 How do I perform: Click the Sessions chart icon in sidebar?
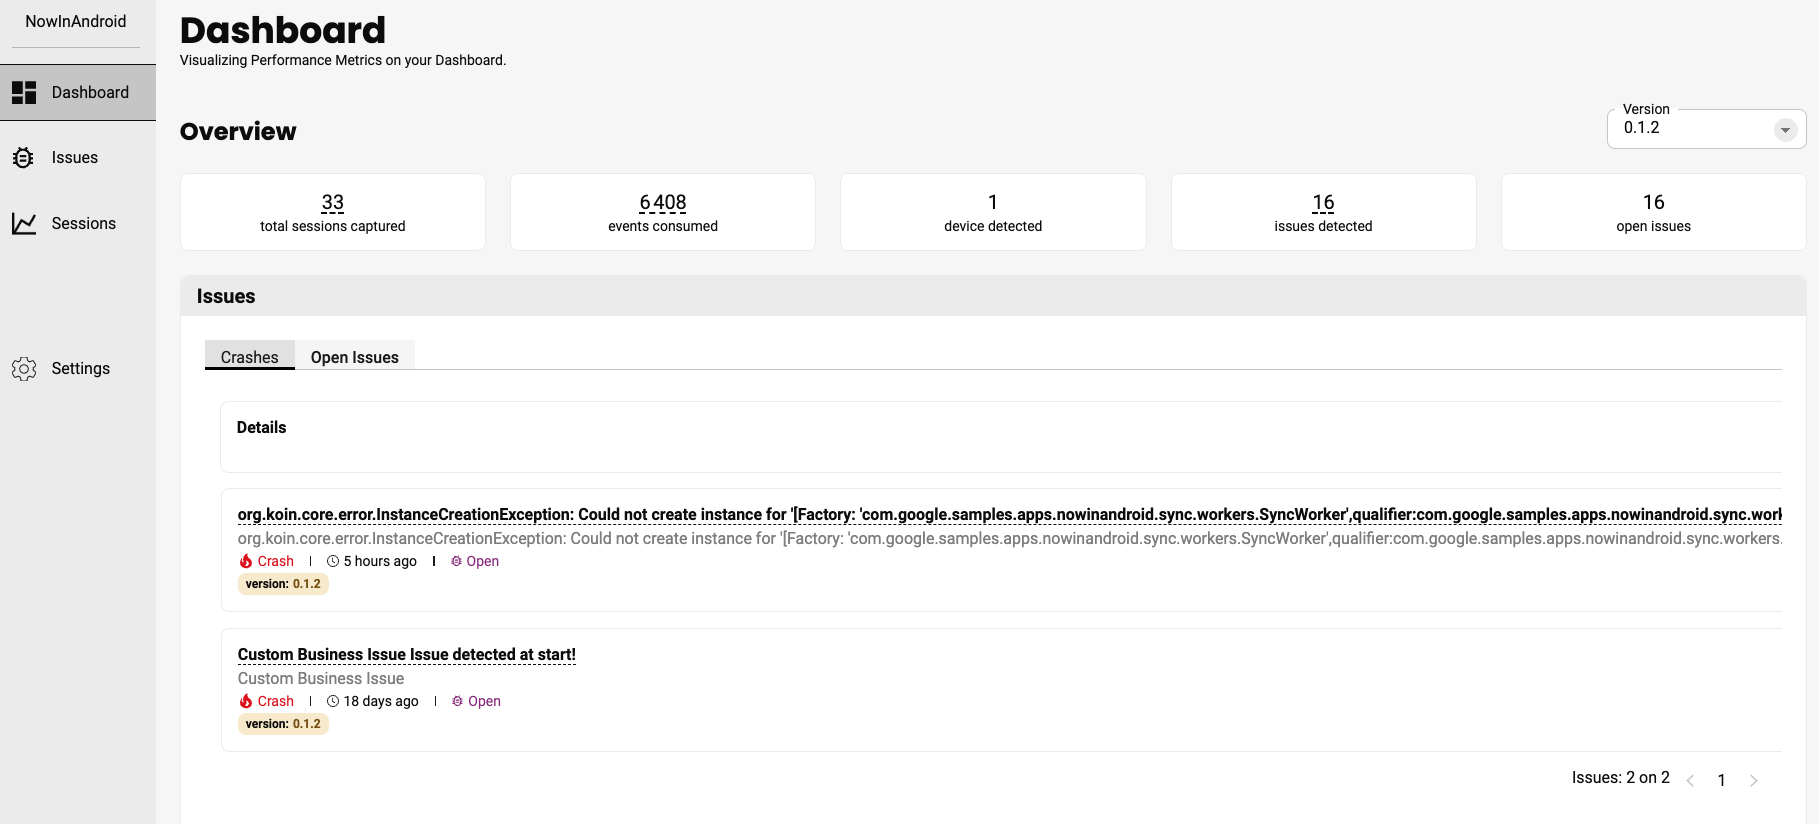pos(24,224)
